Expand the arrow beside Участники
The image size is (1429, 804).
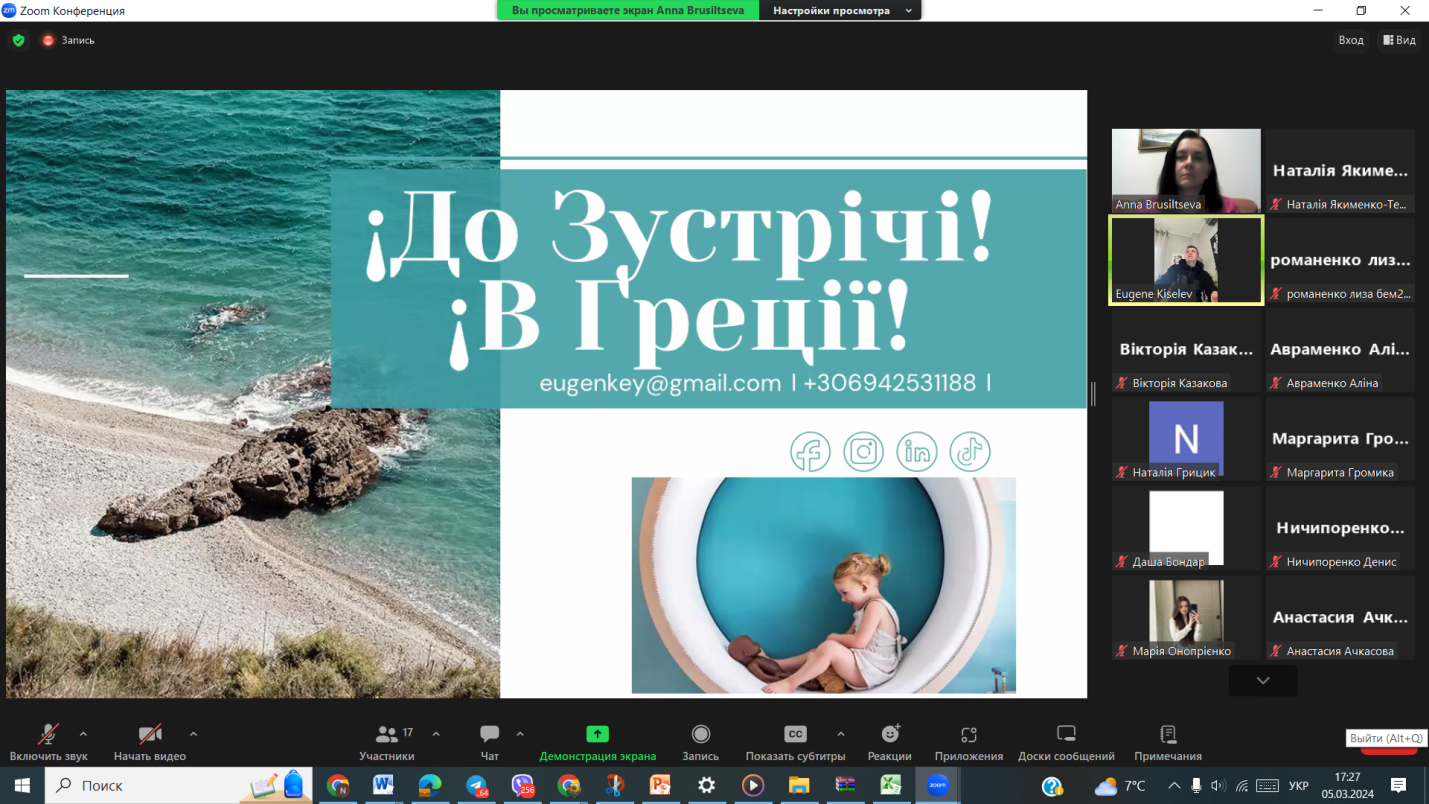pos(436,734)
